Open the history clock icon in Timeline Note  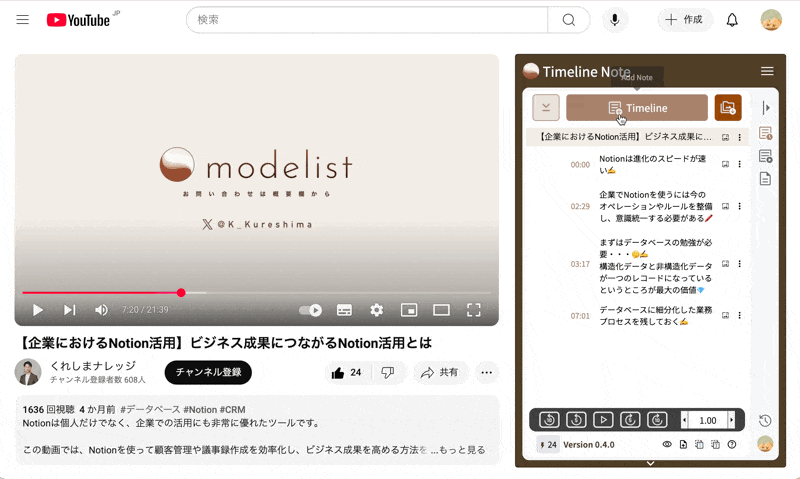click(765, 421)
